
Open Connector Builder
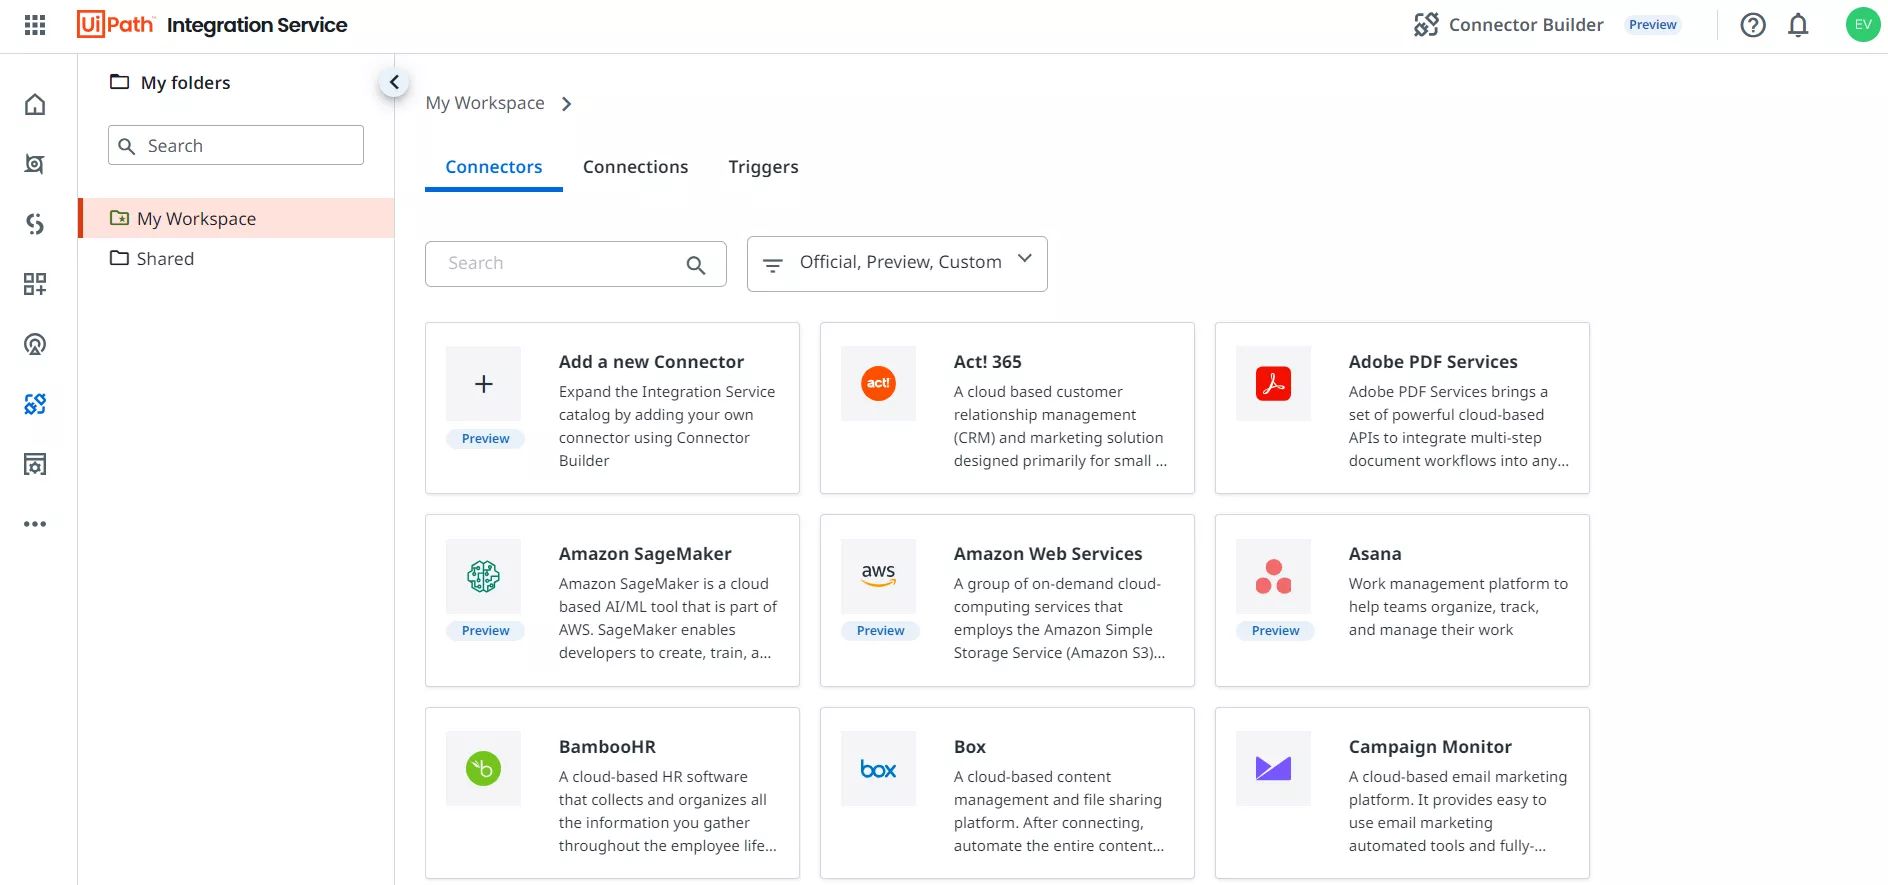tap(1509, 25)
